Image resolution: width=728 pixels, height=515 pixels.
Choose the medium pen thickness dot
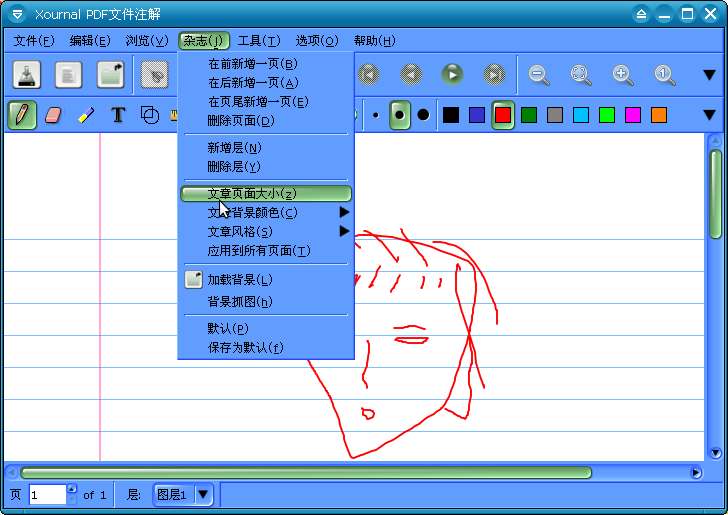pos(399,115)
